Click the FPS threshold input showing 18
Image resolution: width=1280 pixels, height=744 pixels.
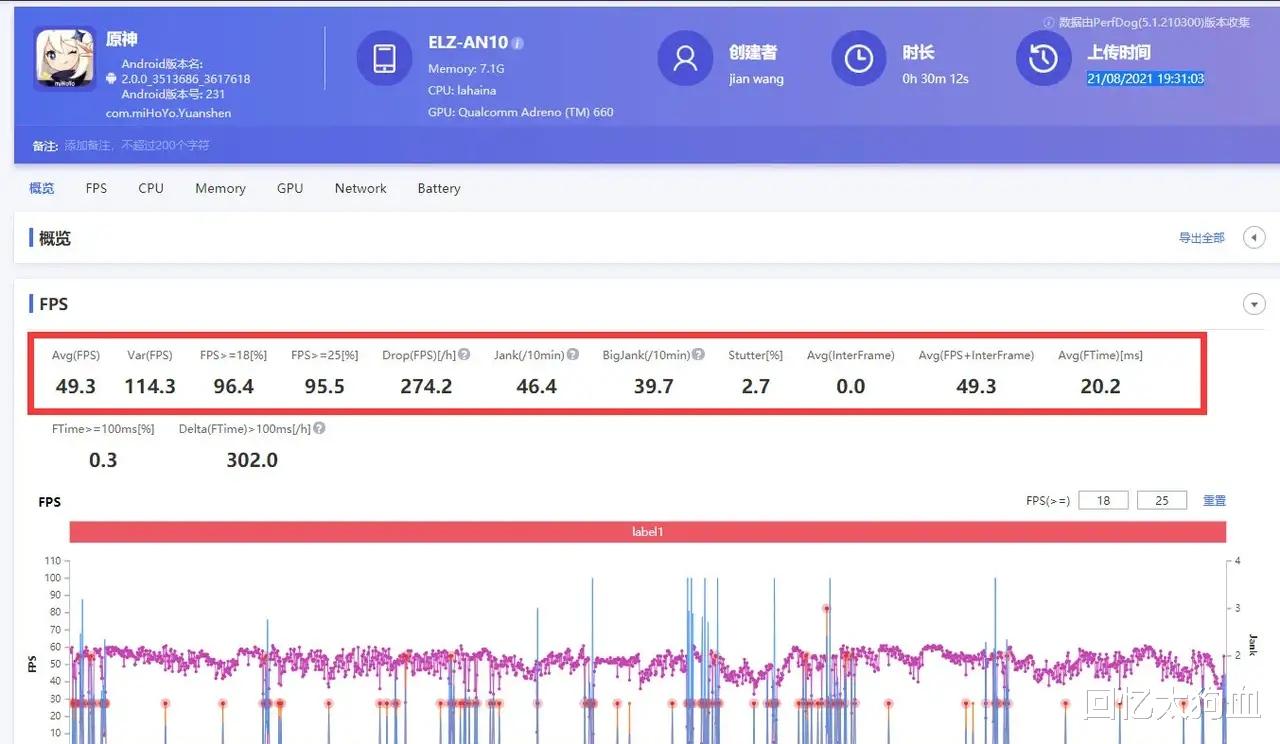coord(1103,499)
